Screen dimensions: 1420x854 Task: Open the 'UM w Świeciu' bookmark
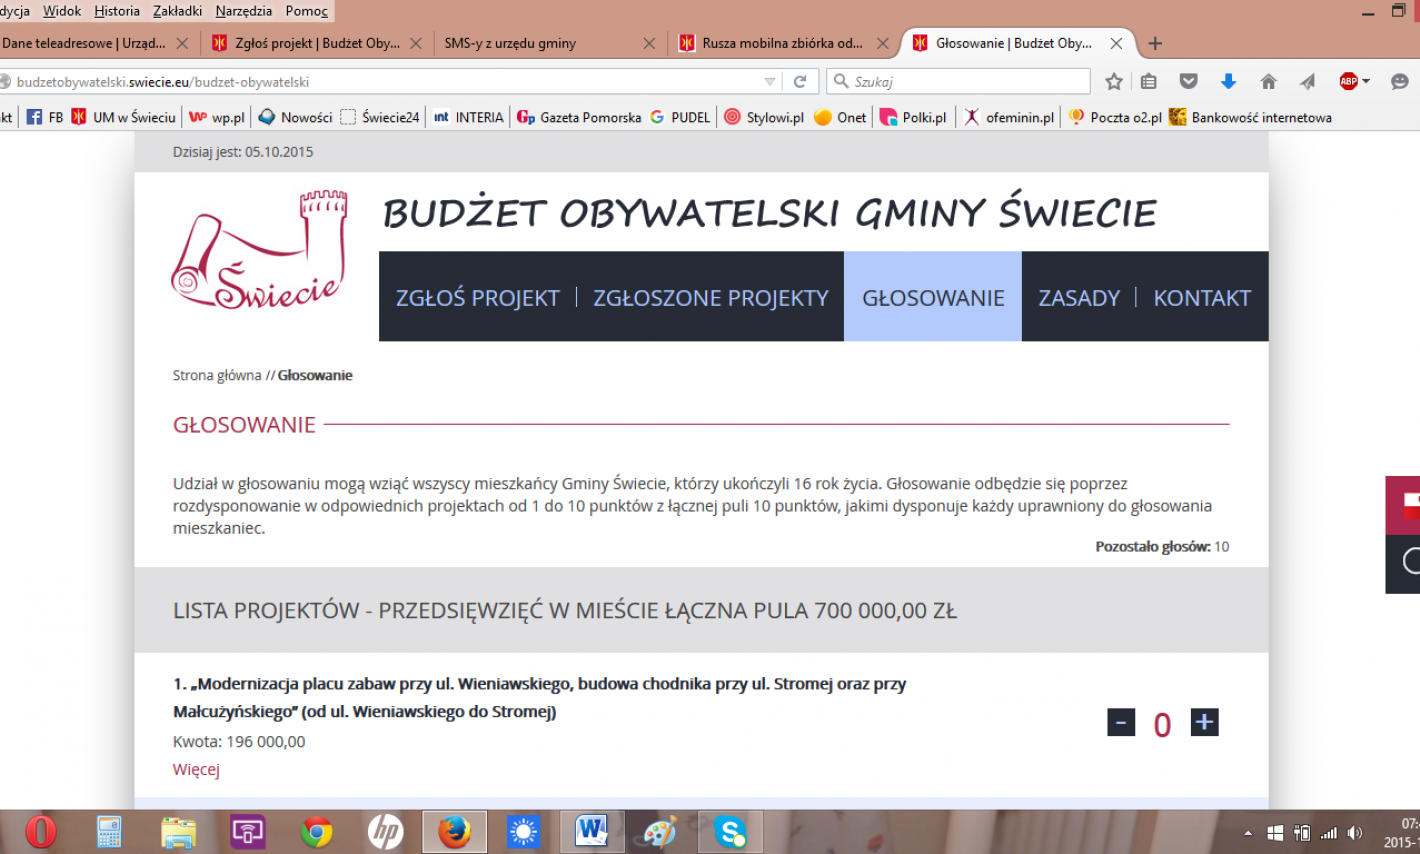tap(123, 117)
